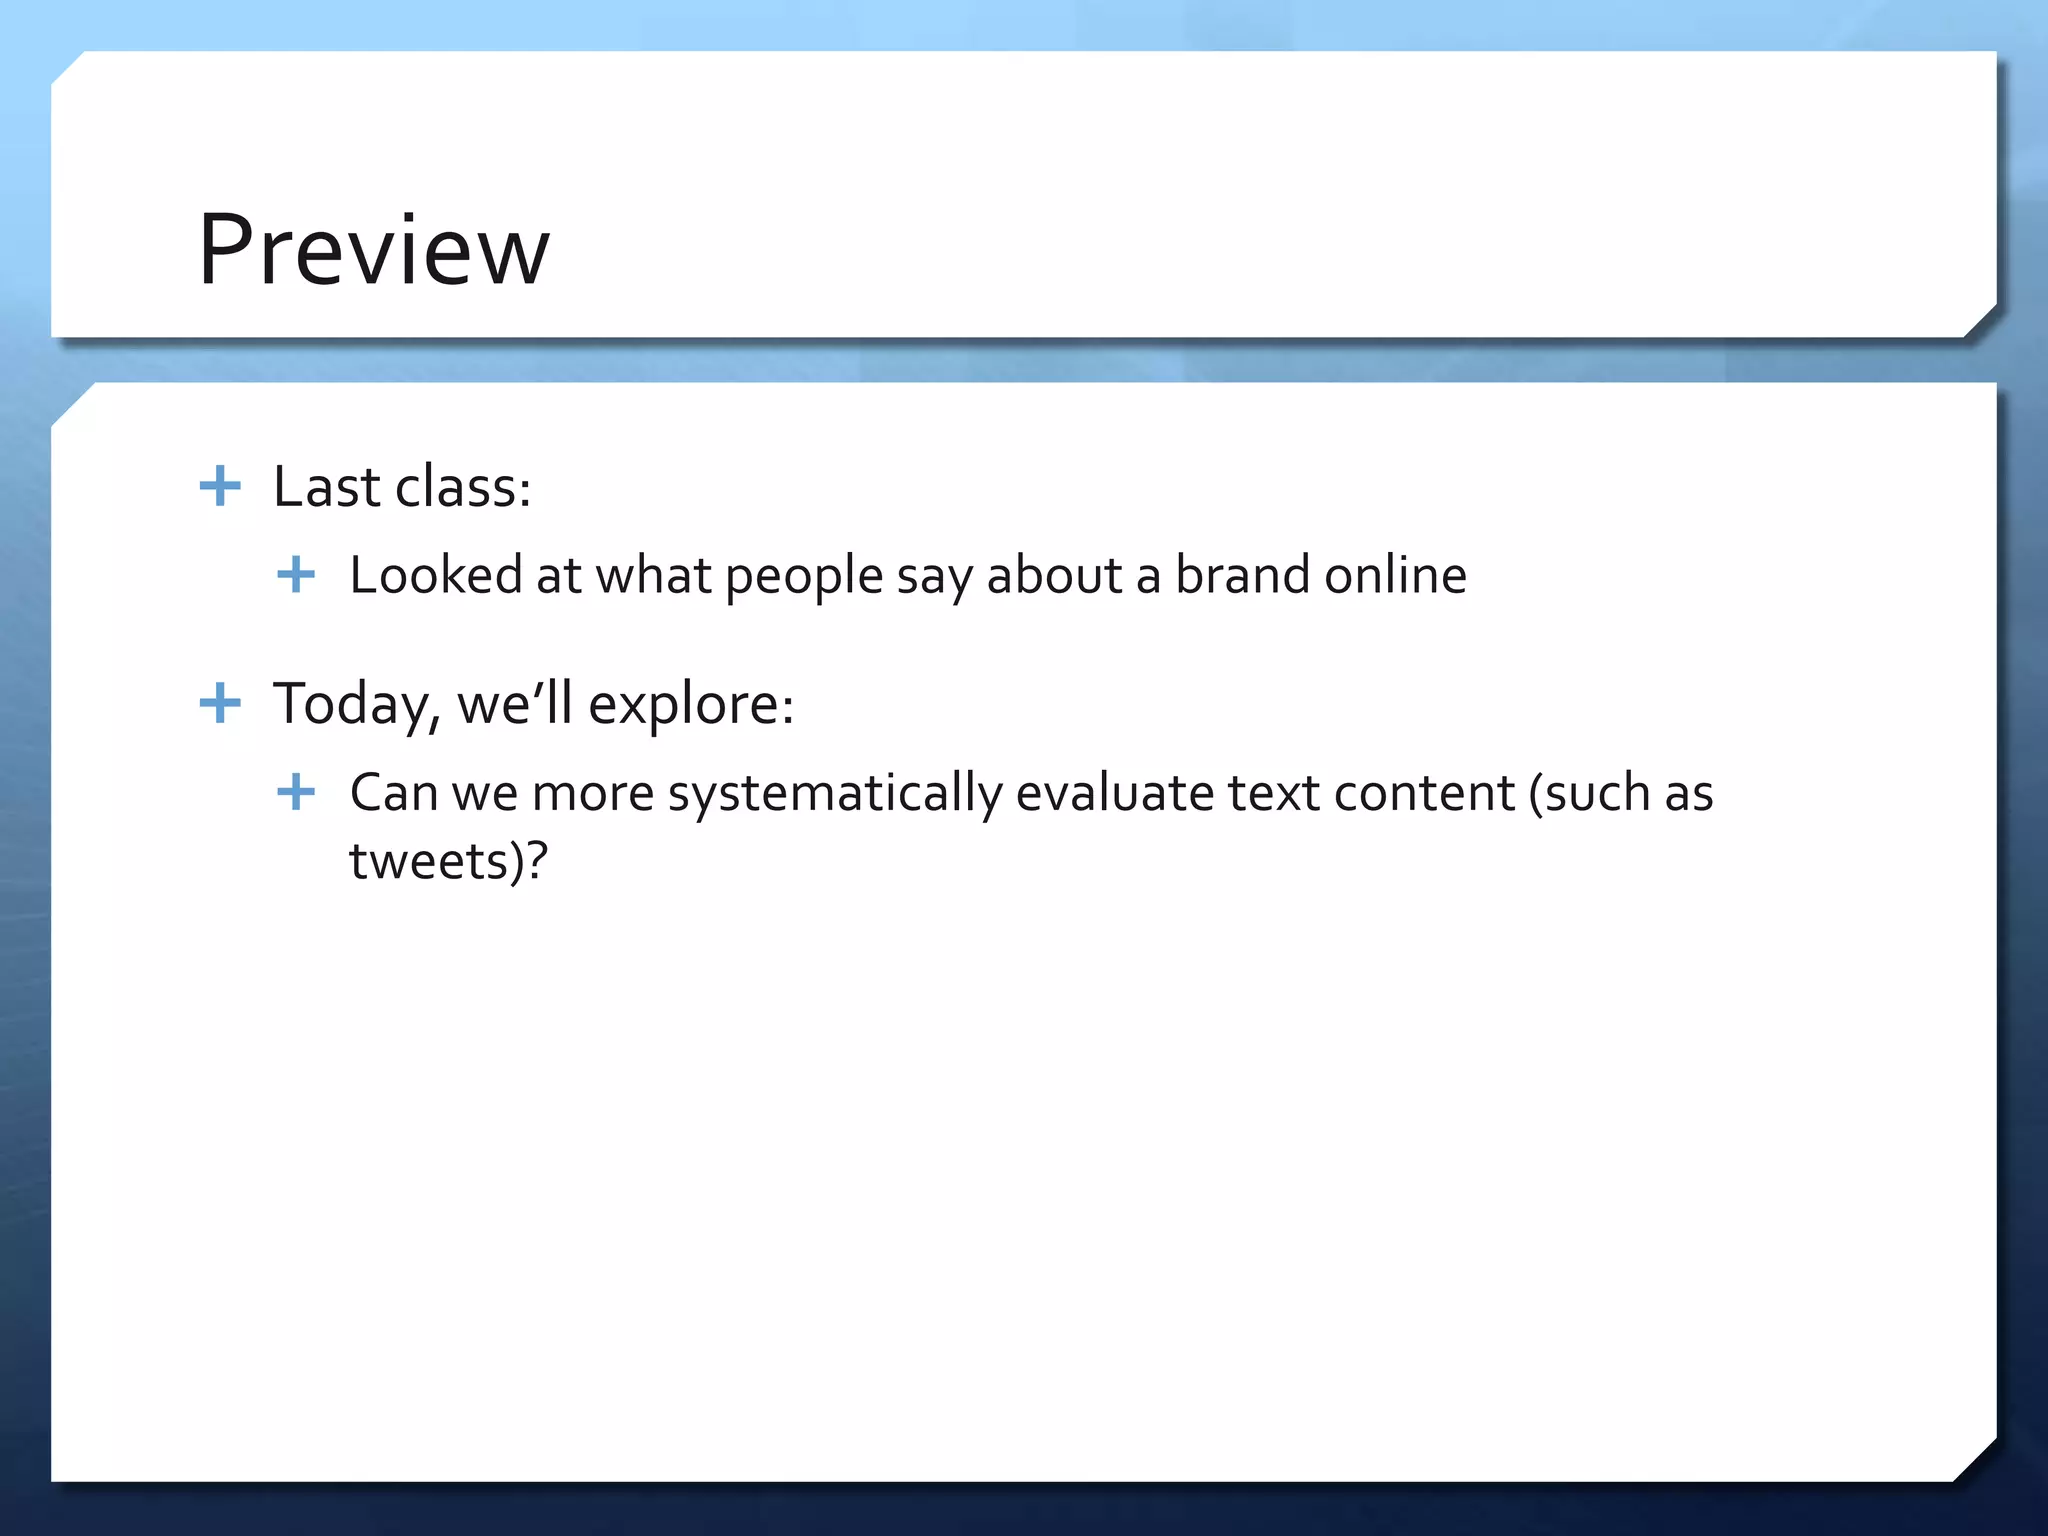
Task: Click the plus bullet before 'Looked at what people'
Action: 296,575
